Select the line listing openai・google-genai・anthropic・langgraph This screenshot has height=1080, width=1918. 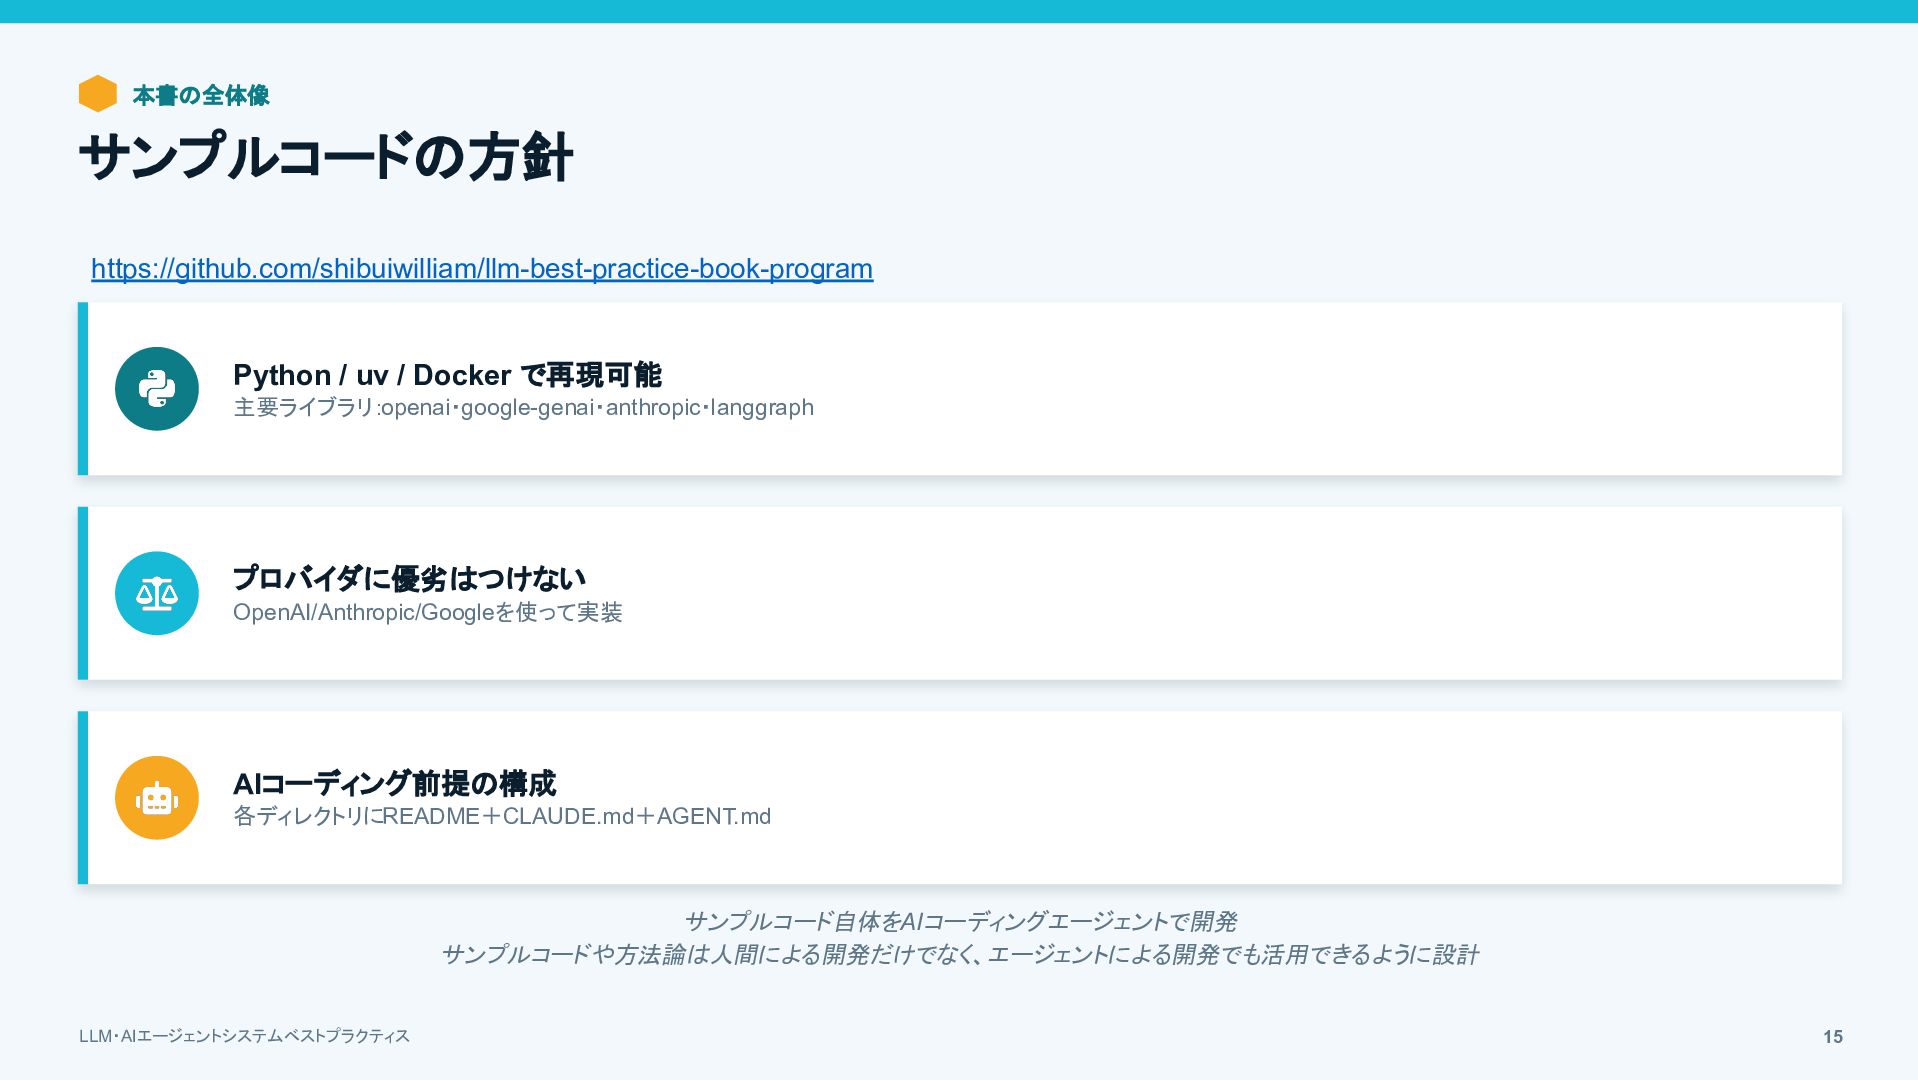(523, 408)
